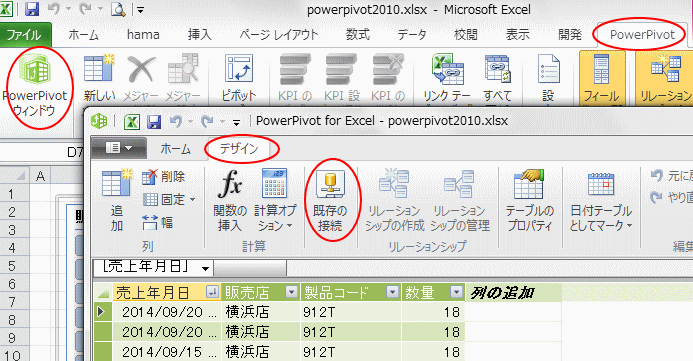
Task: Switch to the ホーム tab in Excel ribbon
Action: point(84,35)
